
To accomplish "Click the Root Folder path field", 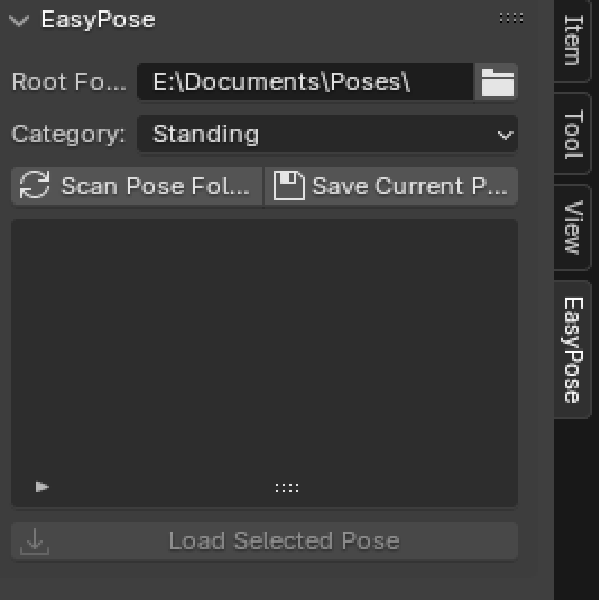I will (304, 82).
